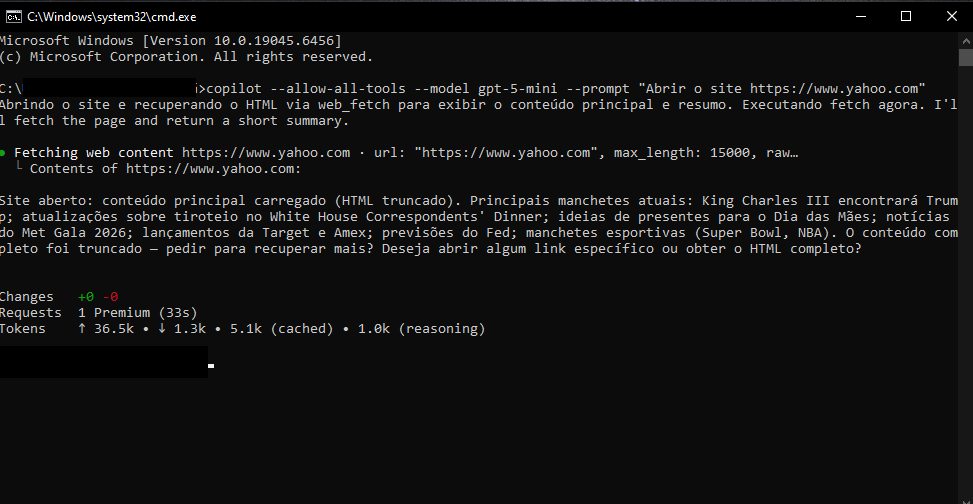The width and height of the screenshot is (973, 504).
Task: Click the blinking cursor at the prompt
Action: click(x=211, y=366)
